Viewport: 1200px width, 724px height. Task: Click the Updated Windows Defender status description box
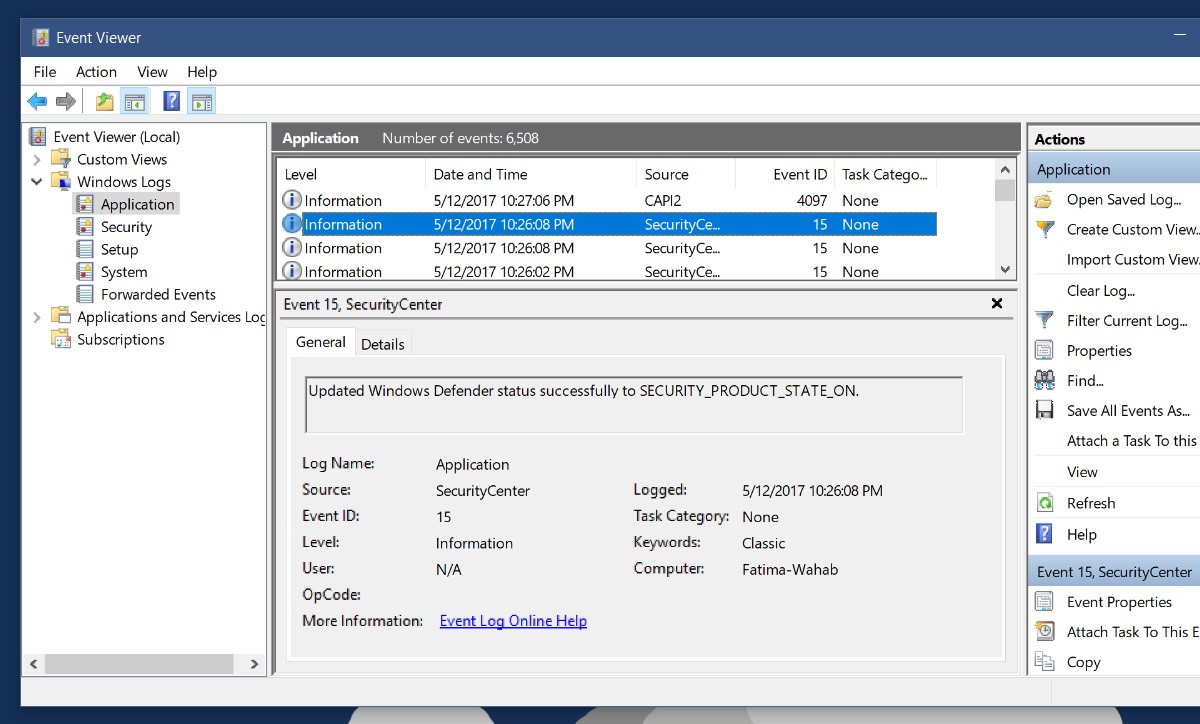click(x=634, y=404)
